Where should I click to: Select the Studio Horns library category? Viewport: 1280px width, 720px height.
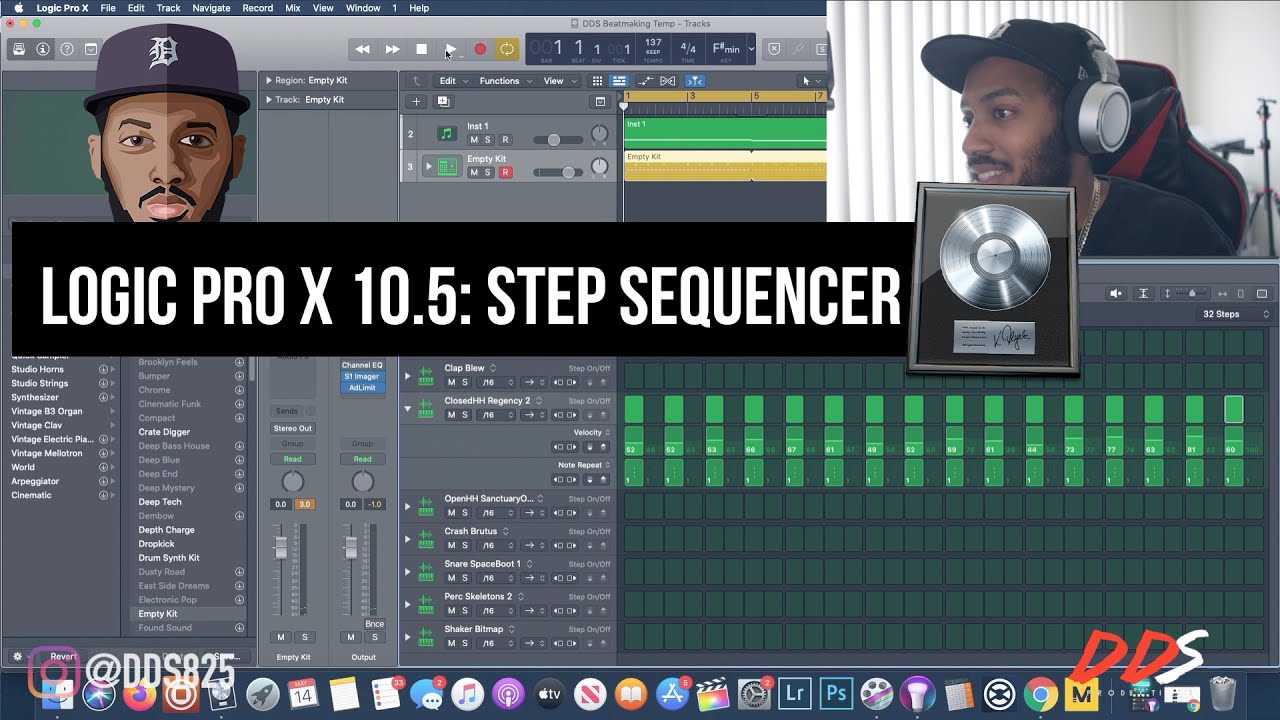(x=39, y=369)
